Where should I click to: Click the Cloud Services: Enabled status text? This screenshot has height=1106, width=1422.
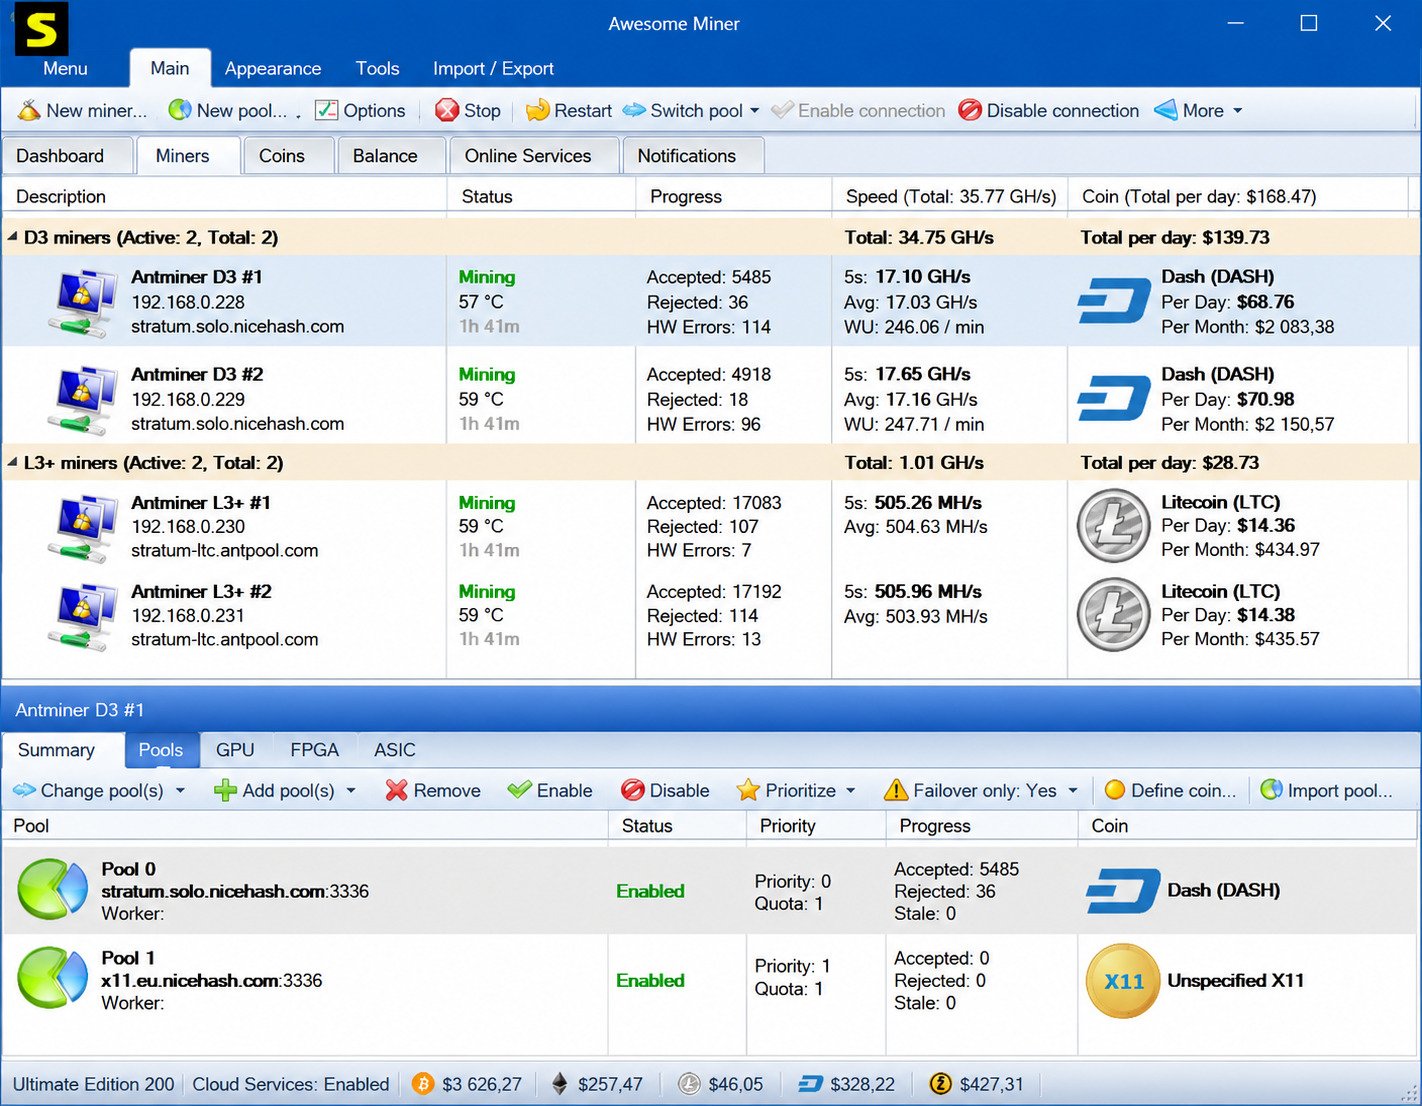(291, 1084)
